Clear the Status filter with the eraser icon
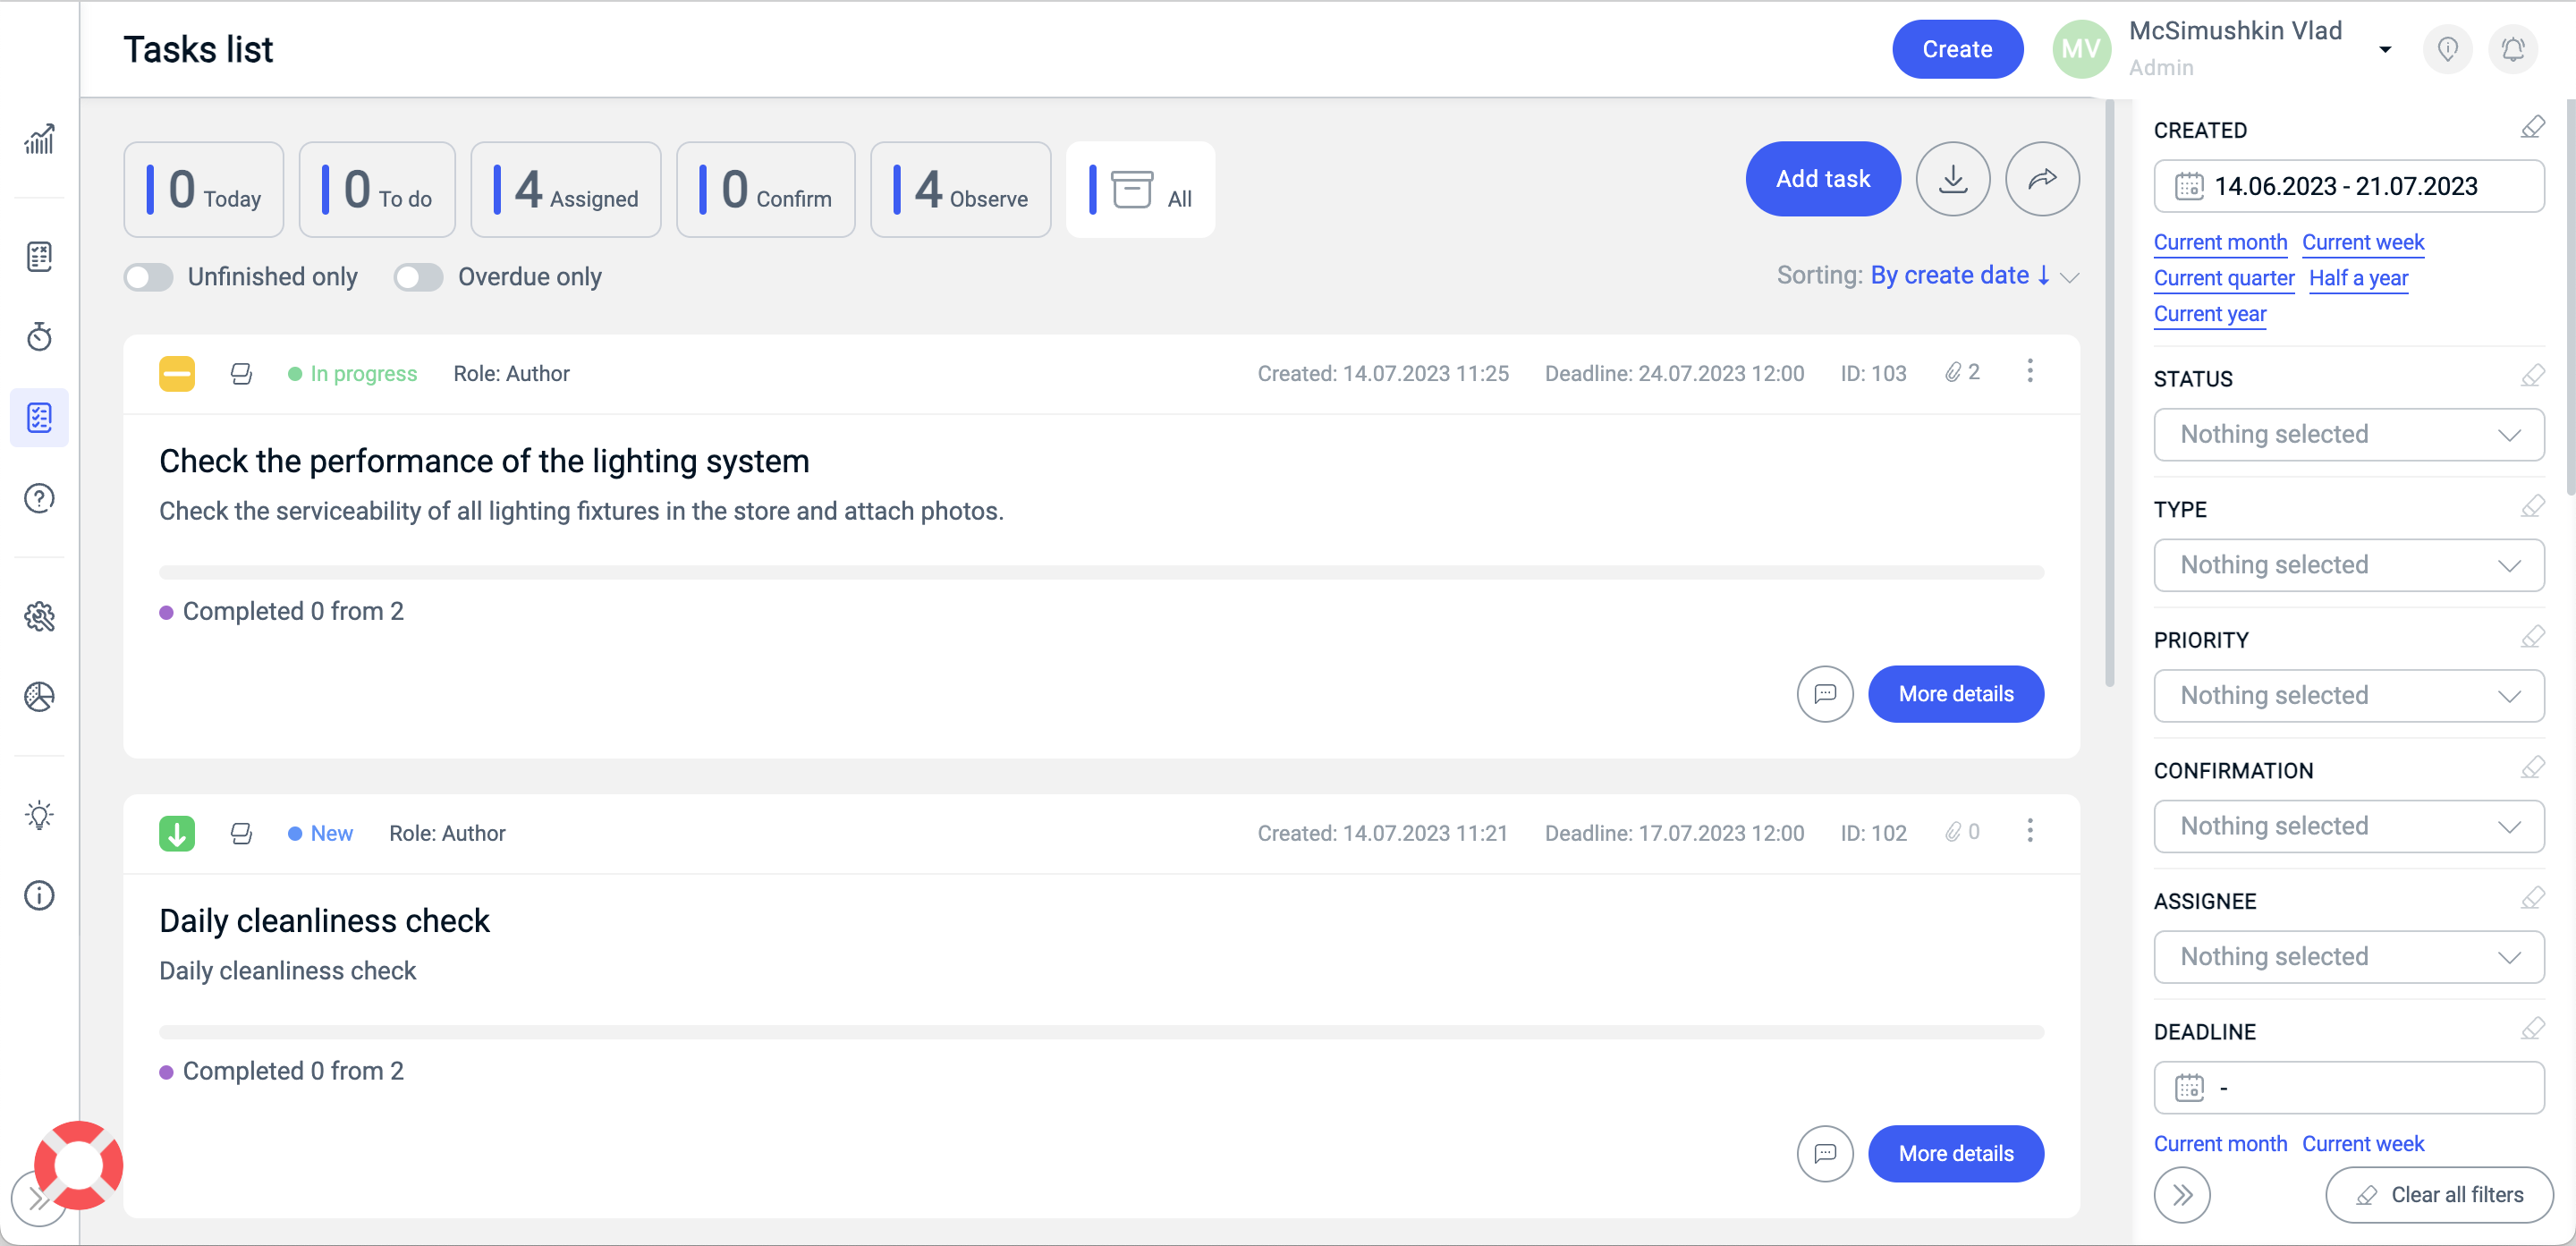This screenshot has width=2576, height=1246. (2532, 376)
